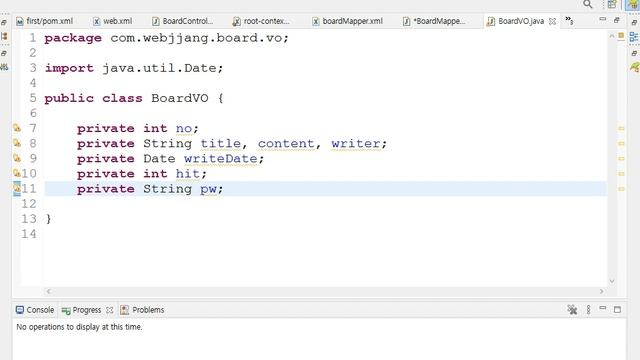This screenshot has width=640, height=360.
Task: Open the Problems view tab
Action: [x=142, y=310]
